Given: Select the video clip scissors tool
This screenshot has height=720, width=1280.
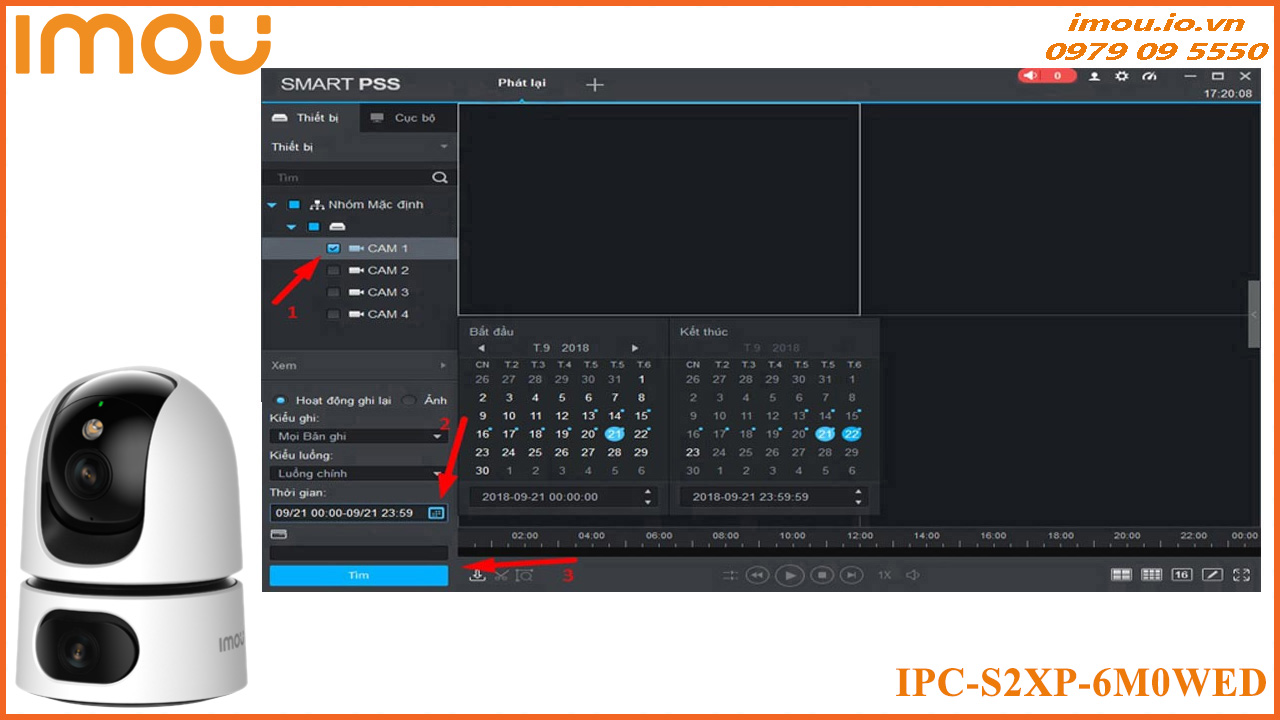Looking at the screenshot, I should (x=499, y=576).
